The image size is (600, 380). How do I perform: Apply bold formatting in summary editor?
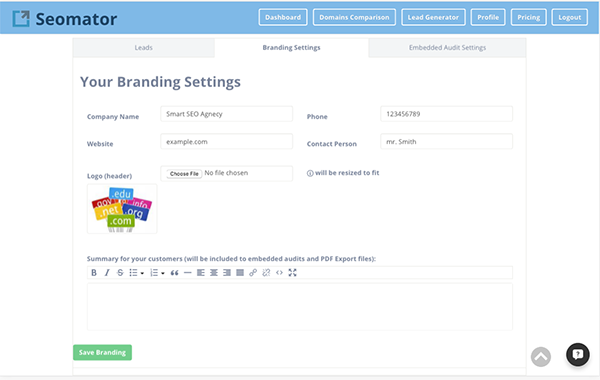click(94, 272)
